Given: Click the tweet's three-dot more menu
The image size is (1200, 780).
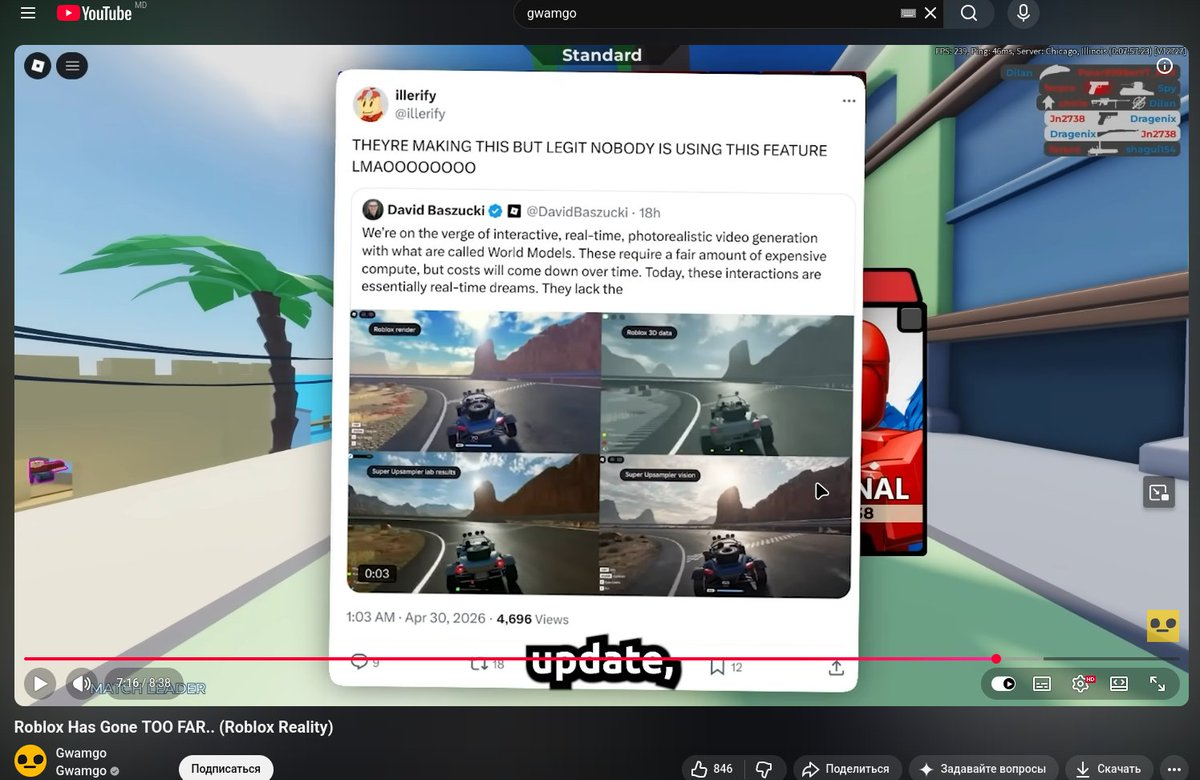Looking at the screenshot, I should click(849, 101).
